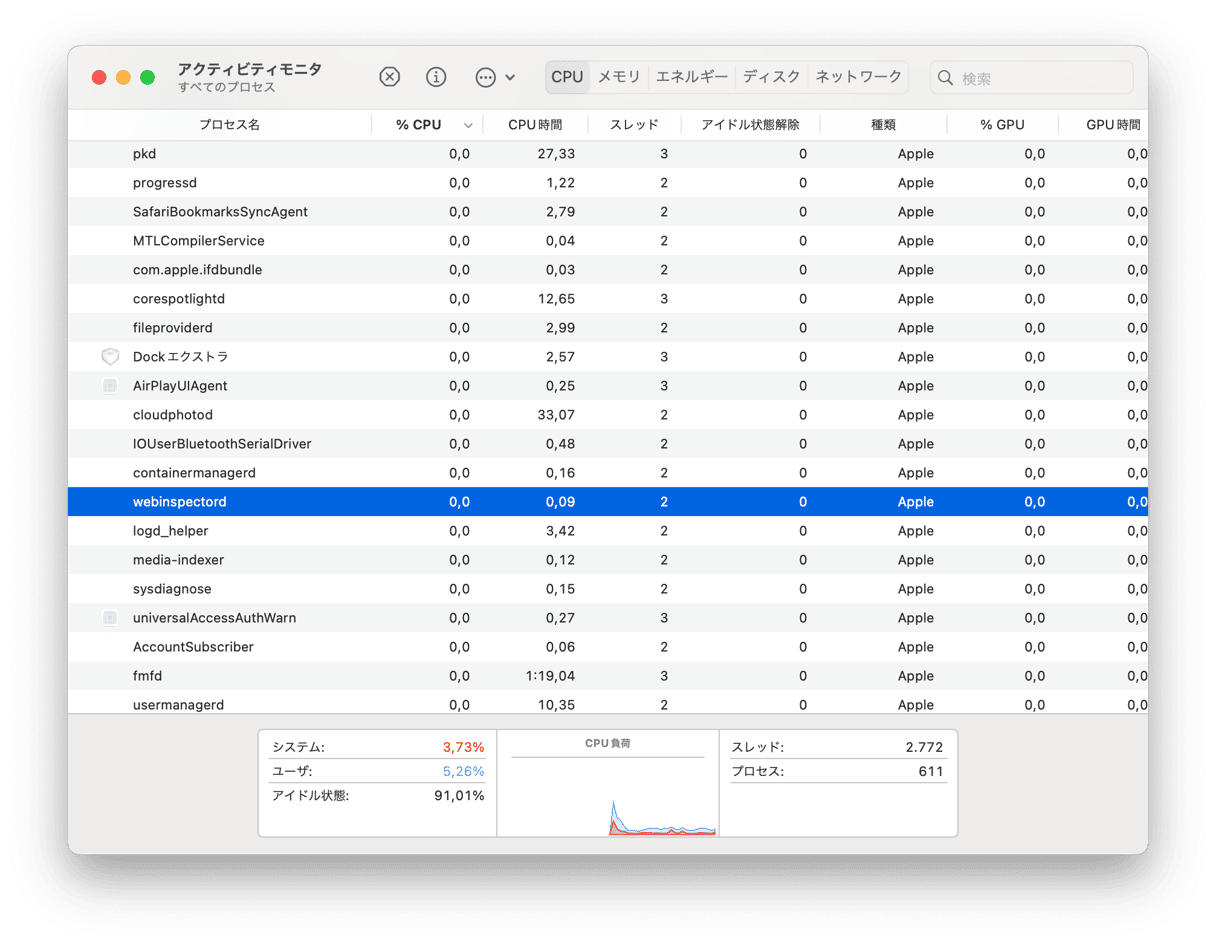This screenshot has width=1216, height=944.
Task: Sort by % CPU column header
Action: click(x=418, y=125)
